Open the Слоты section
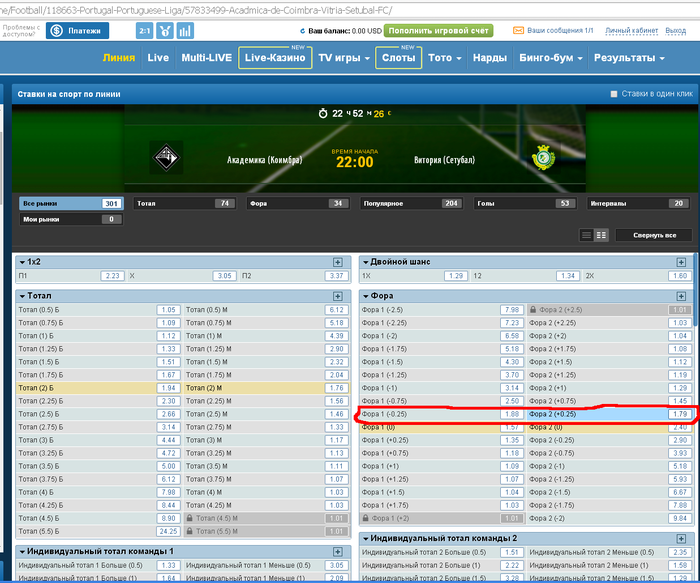 click(x=399, y=58)
